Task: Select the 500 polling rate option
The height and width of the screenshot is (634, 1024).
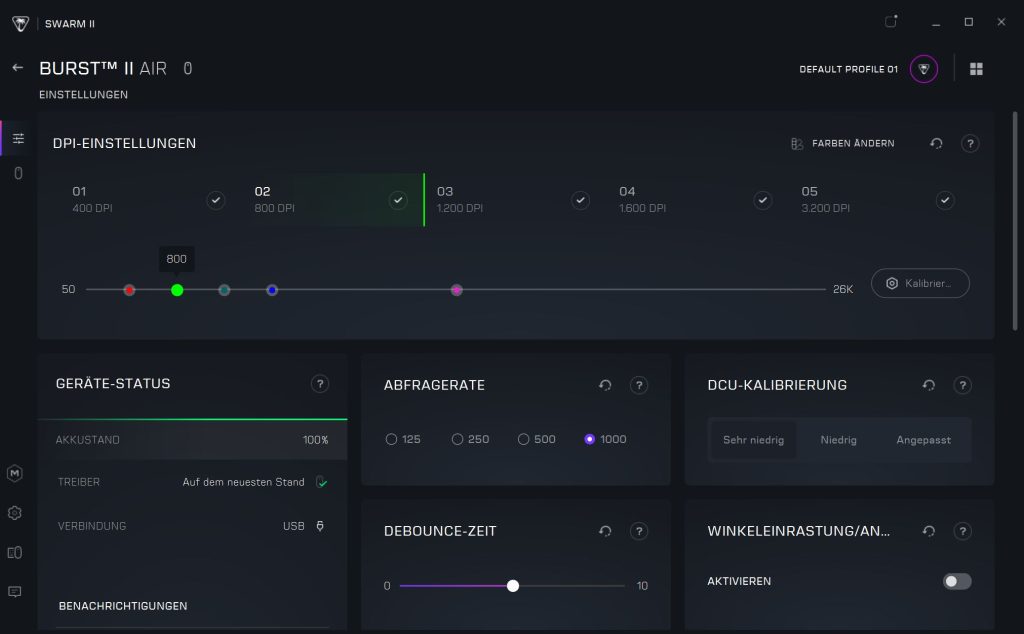Action: 524,439
